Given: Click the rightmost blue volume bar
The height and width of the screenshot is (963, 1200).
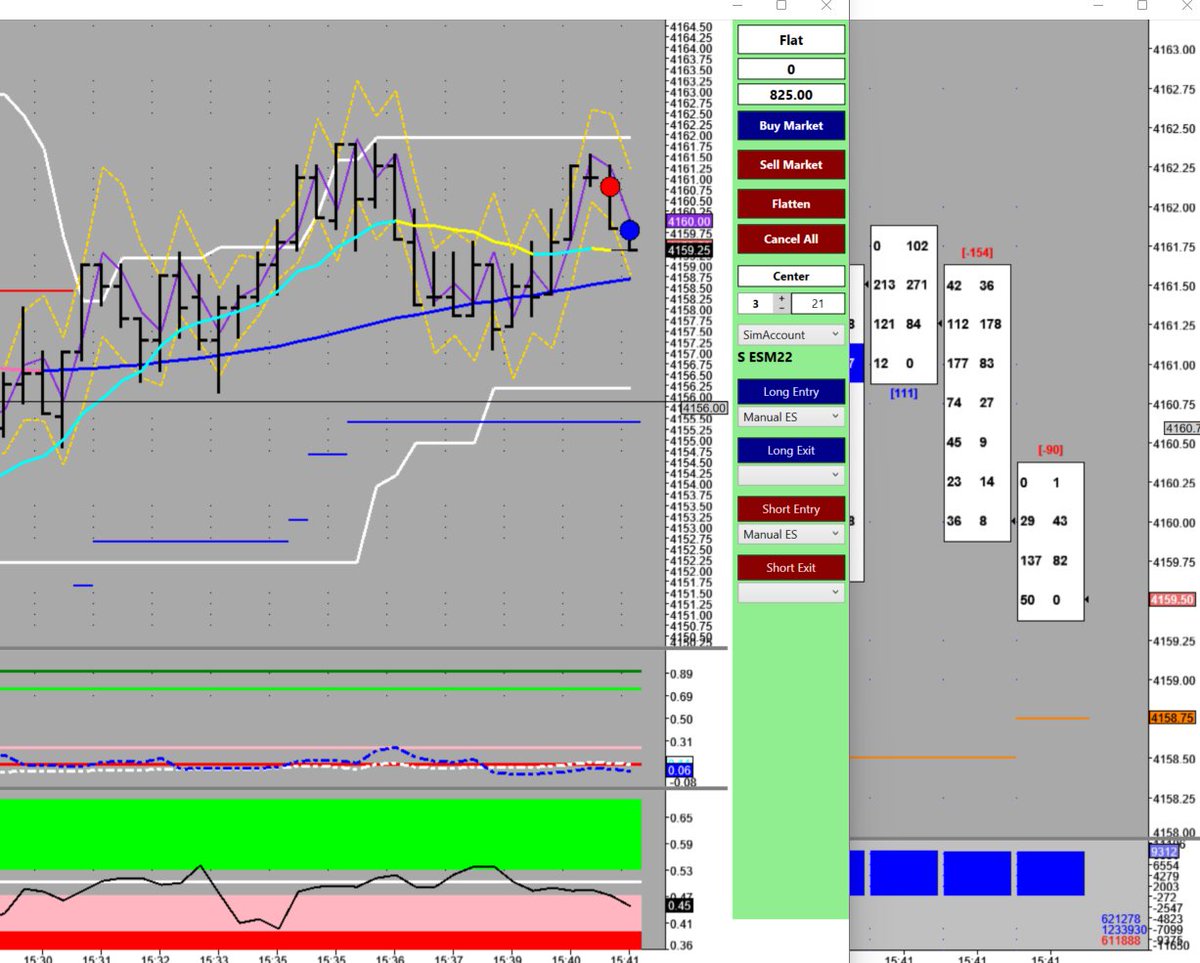Looking at the screenshot, I should point(1050,873).
